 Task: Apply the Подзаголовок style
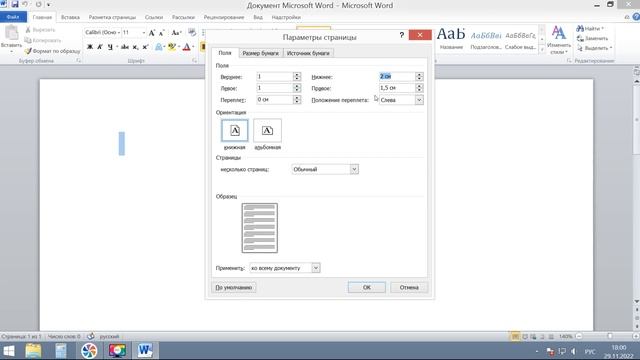coord(485,38)
